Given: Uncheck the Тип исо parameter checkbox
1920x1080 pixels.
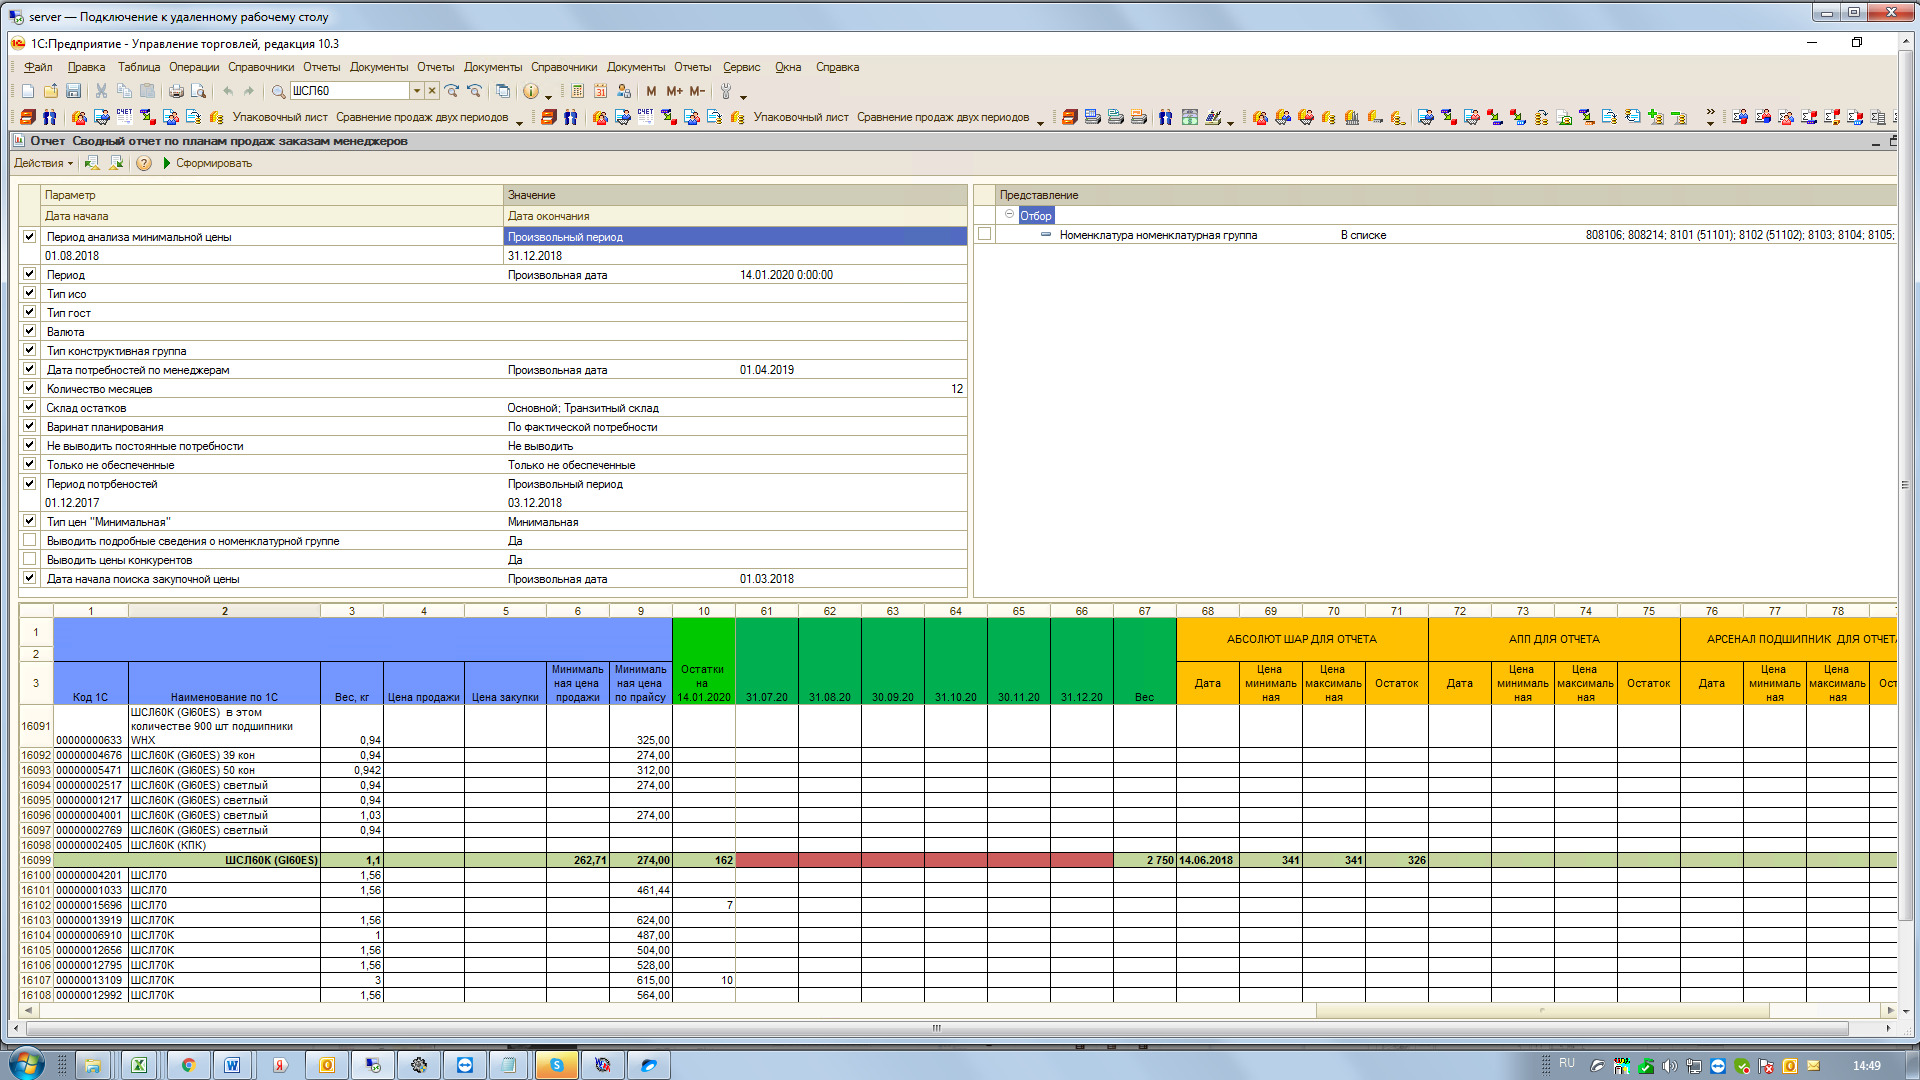Looking at the screenshot, I should click(29, 293).
